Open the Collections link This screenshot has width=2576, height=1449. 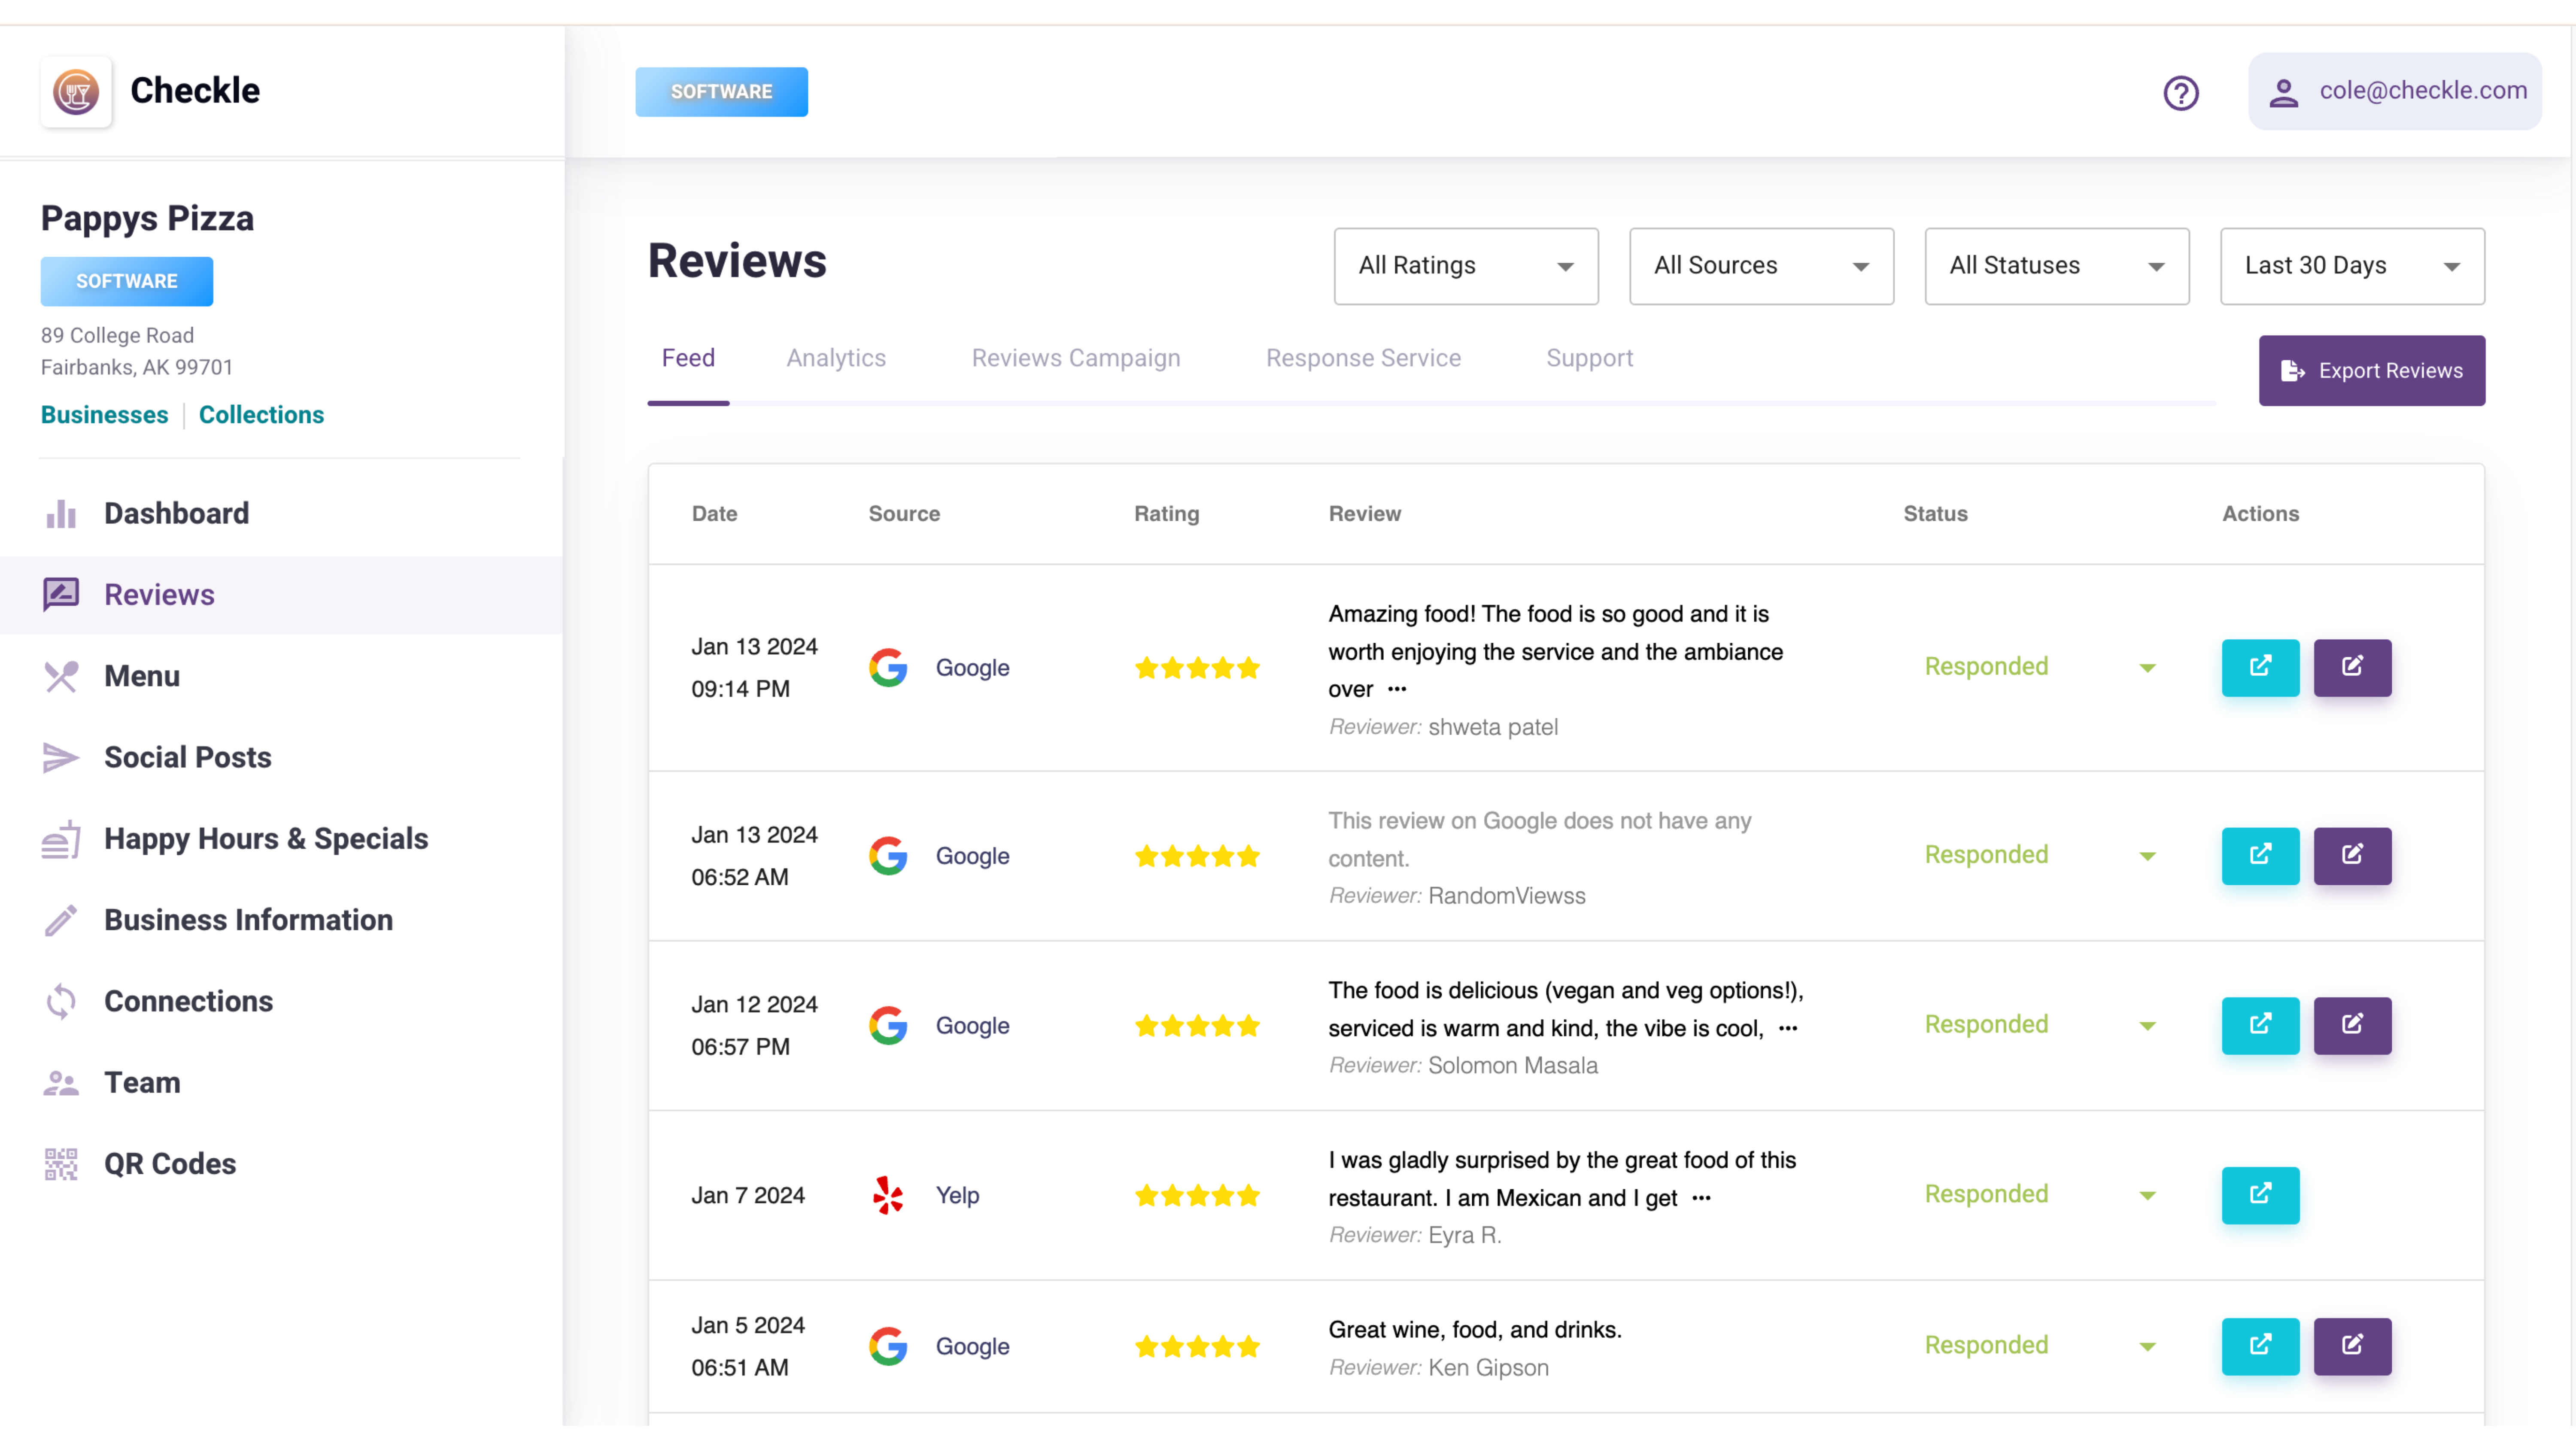pos(261,415)
